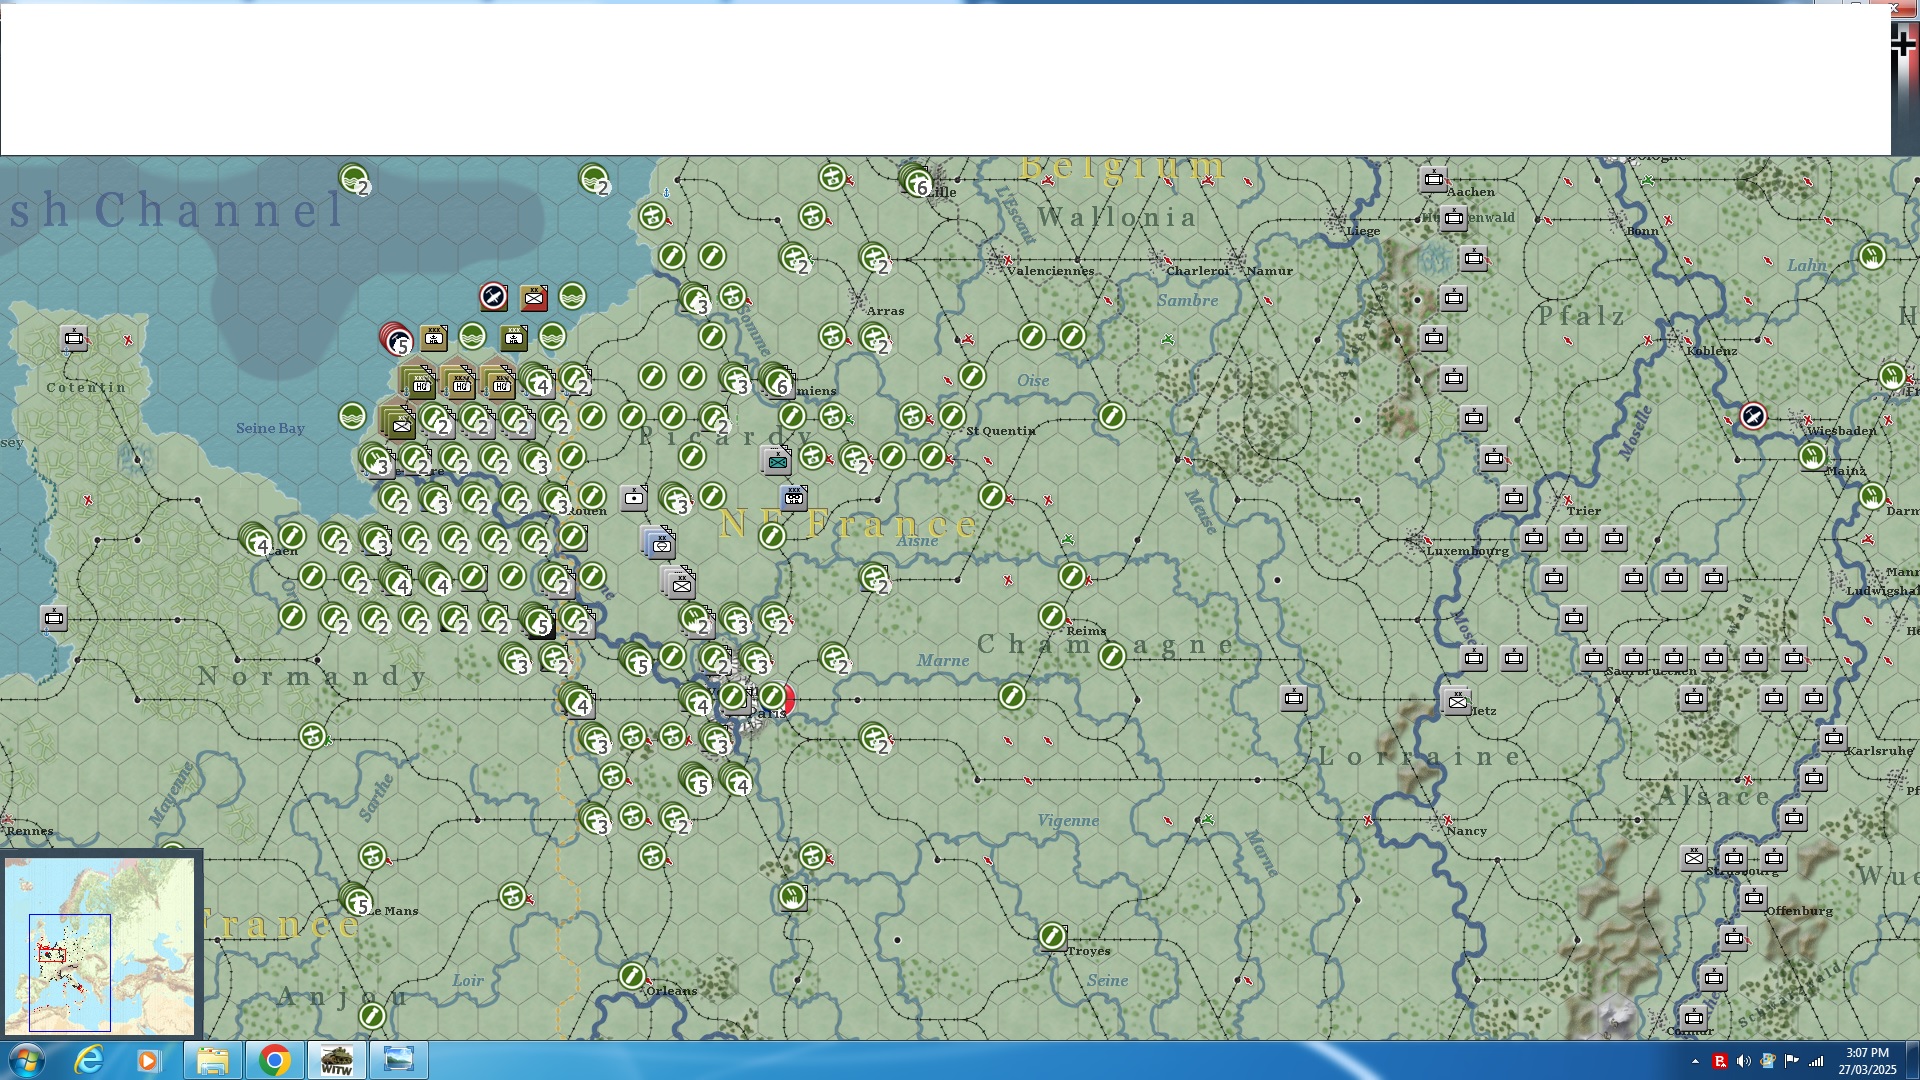This screenshot has width=1920, height=1080.
Task: Select the German counter at Offenburg
Action: point(1753,898)
